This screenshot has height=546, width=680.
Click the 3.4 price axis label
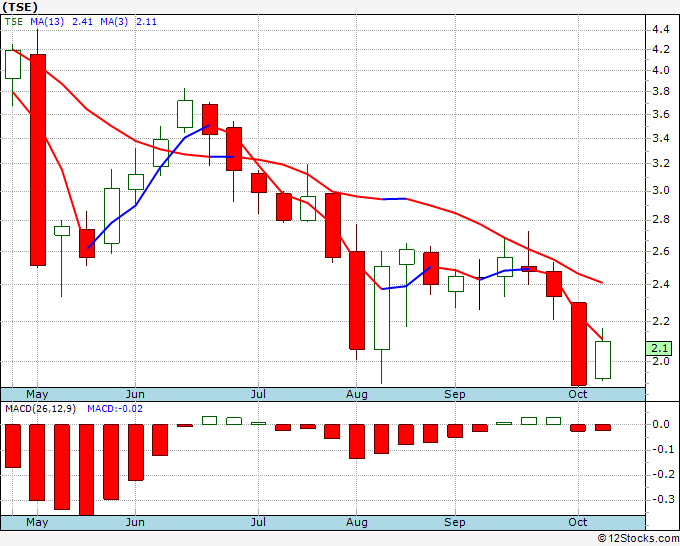point(660,139)
